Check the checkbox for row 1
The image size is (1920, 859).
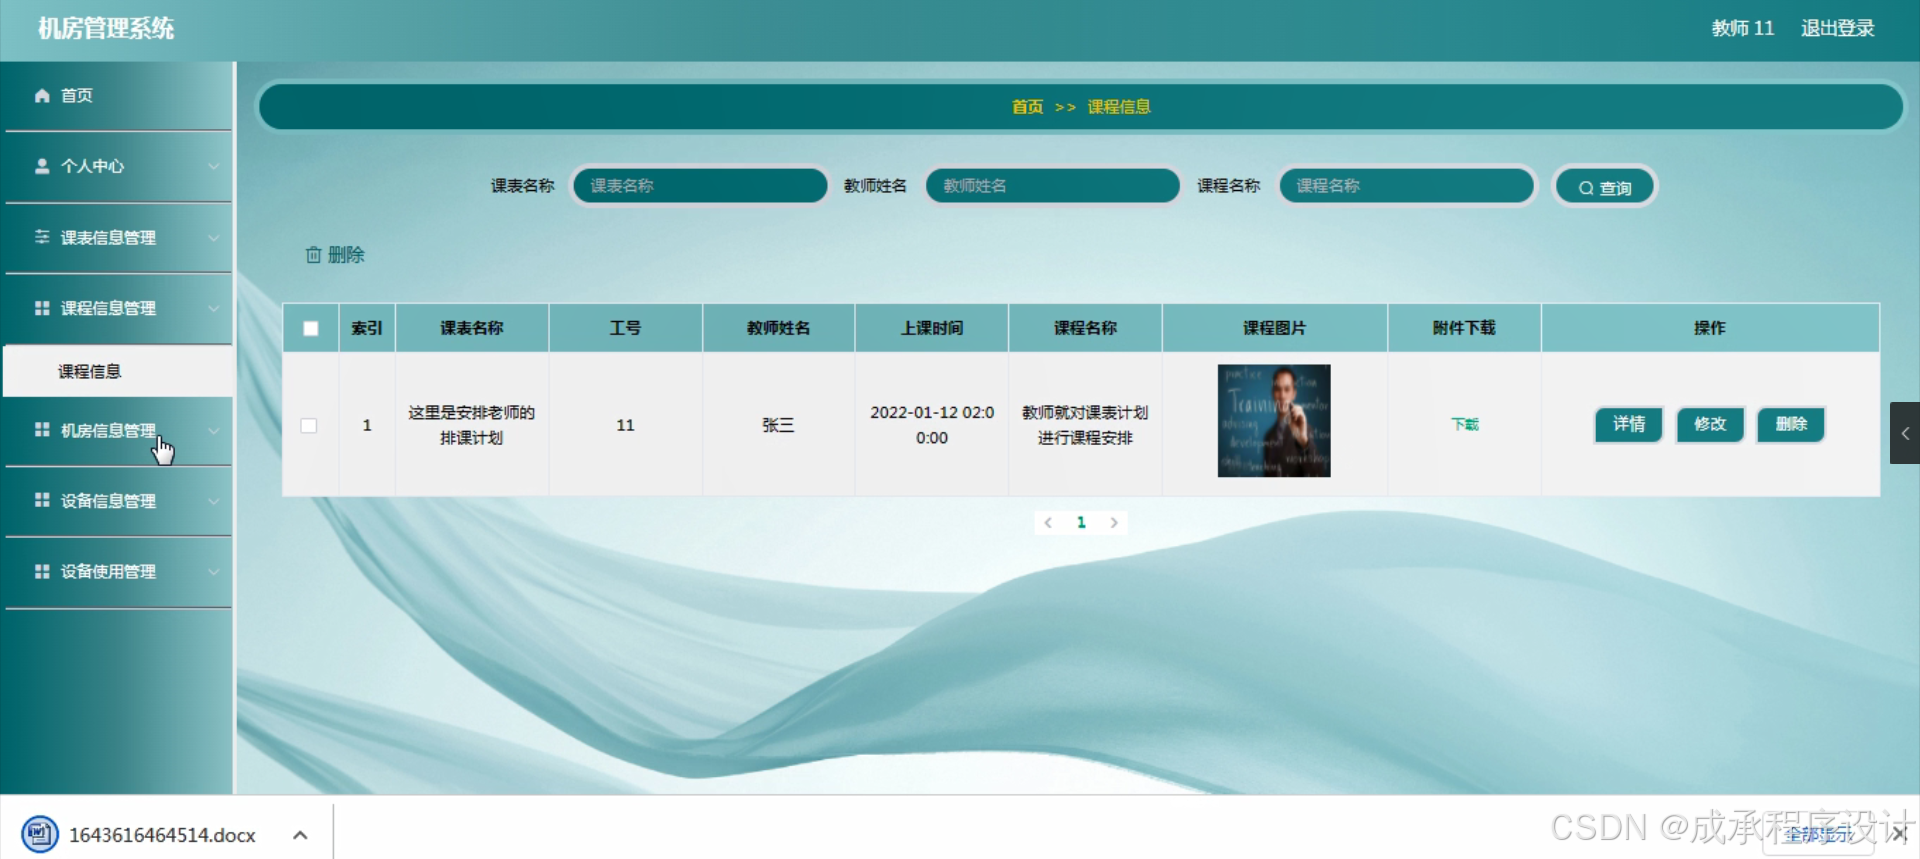tap(309, 425)
